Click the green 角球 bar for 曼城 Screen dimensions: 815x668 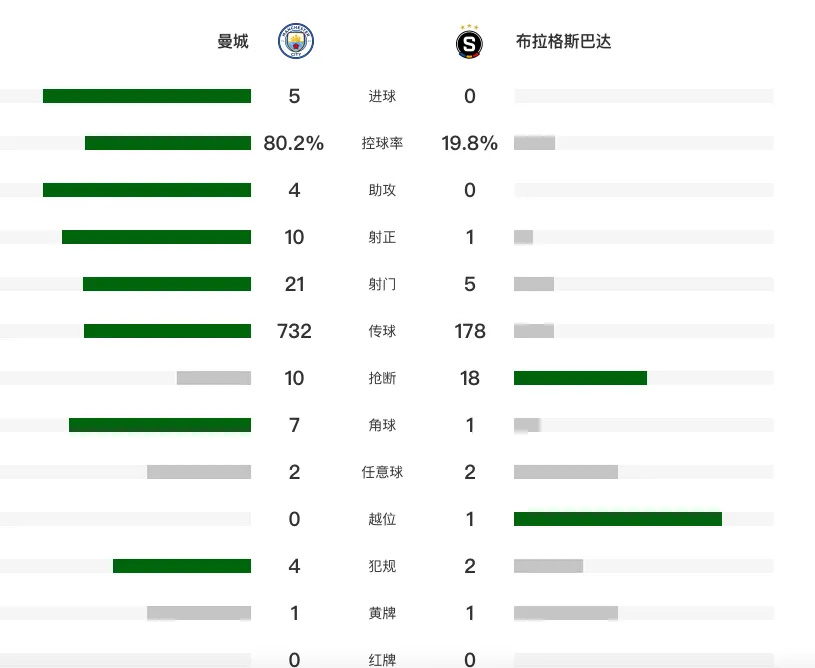pyautogui.click(x=160, y=425)
